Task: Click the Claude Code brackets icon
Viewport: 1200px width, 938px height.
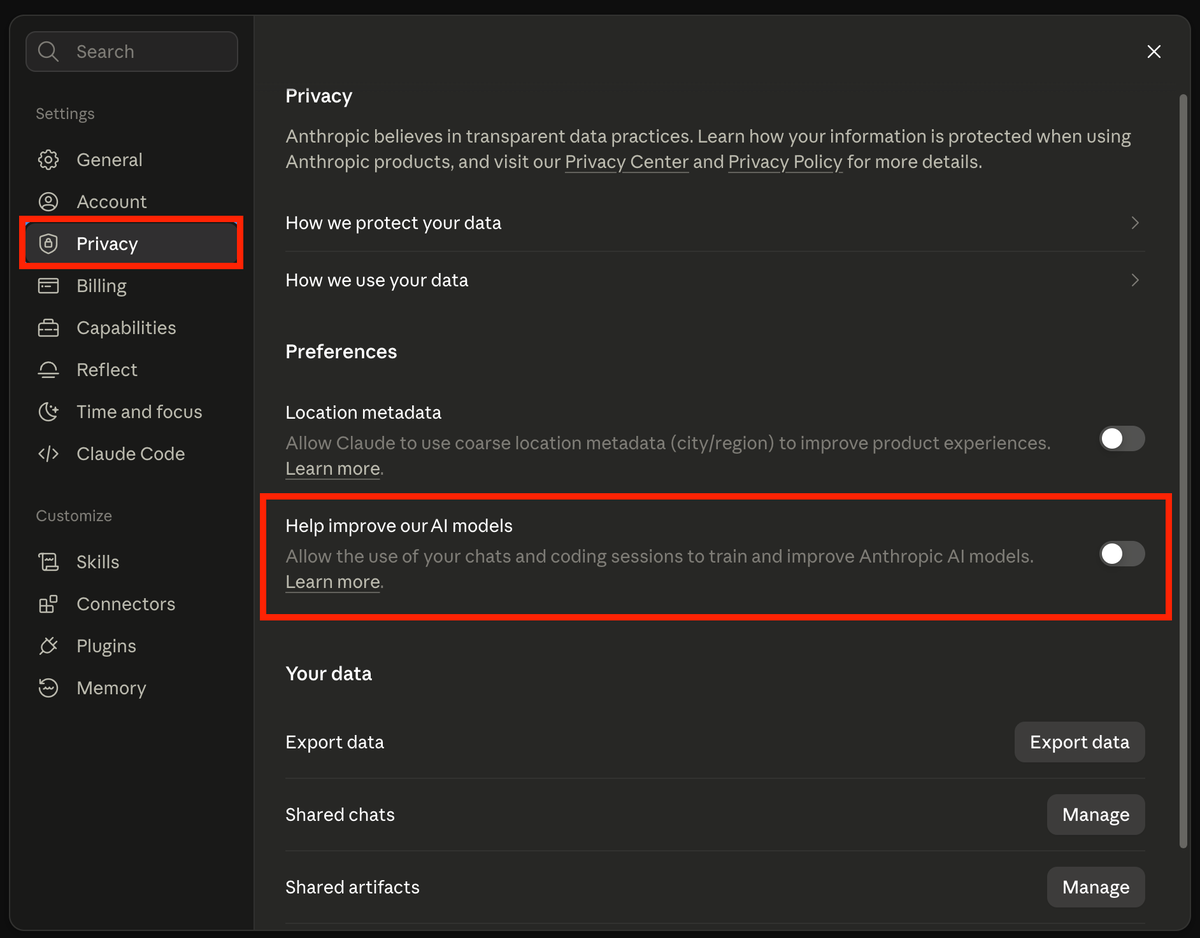Action: pyautogui.click(x=48, y=454)
